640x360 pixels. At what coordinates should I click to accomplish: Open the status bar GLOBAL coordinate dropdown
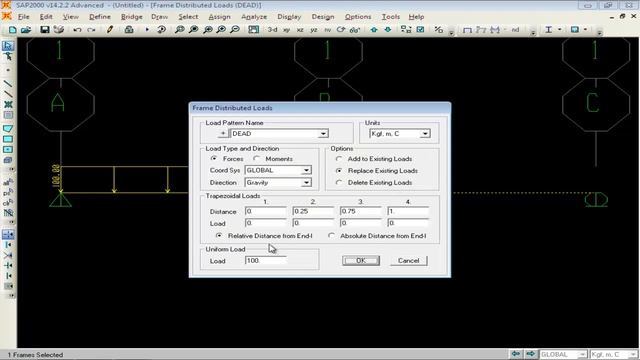point(582,354)
